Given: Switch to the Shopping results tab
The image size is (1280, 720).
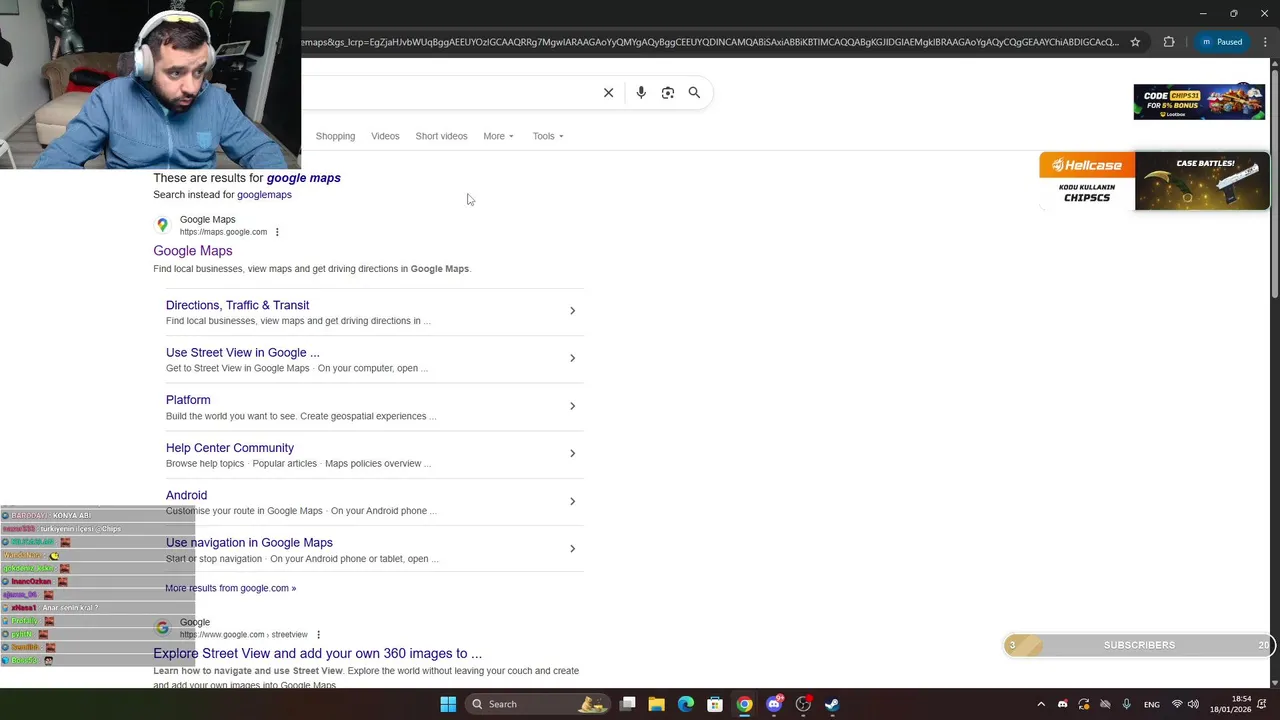Looking at the screenshot, I should (x=335, y=136).
